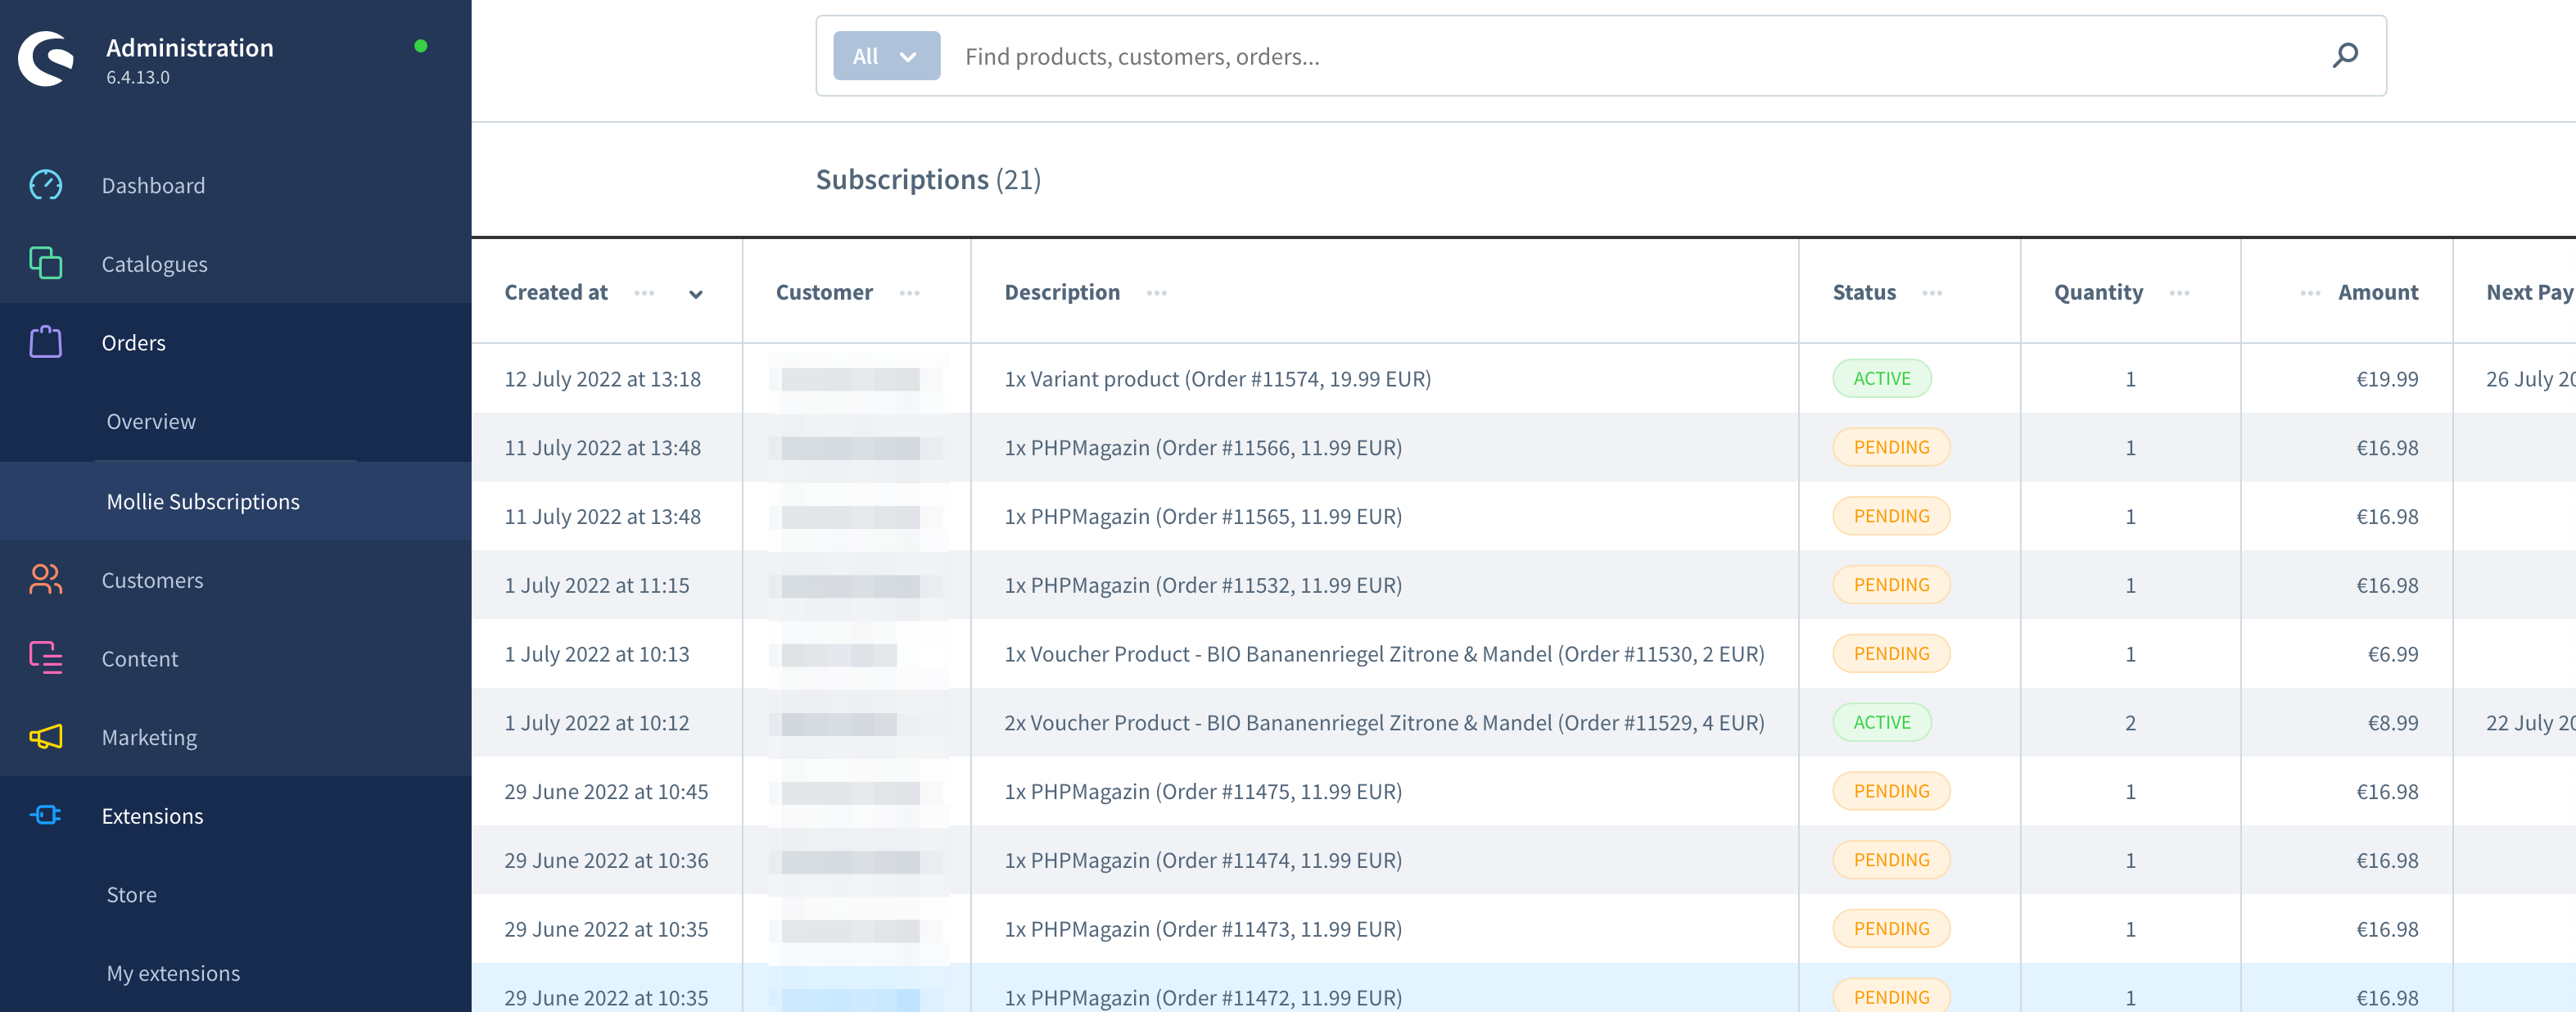Click the Customers people icon
Screen dimensions: 2576x1012
tap(46, 580)
